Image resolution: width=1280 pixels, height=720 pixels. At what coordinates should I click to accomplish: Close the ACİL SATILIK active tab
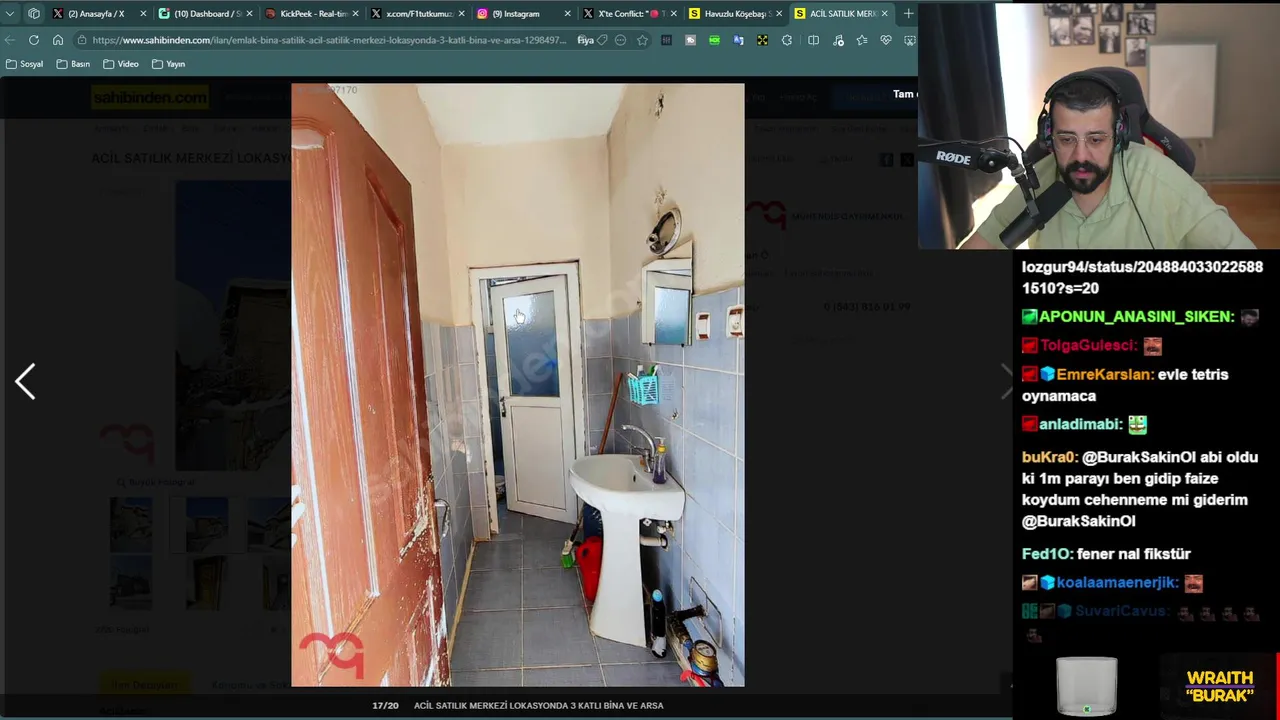tap(884, 13)
